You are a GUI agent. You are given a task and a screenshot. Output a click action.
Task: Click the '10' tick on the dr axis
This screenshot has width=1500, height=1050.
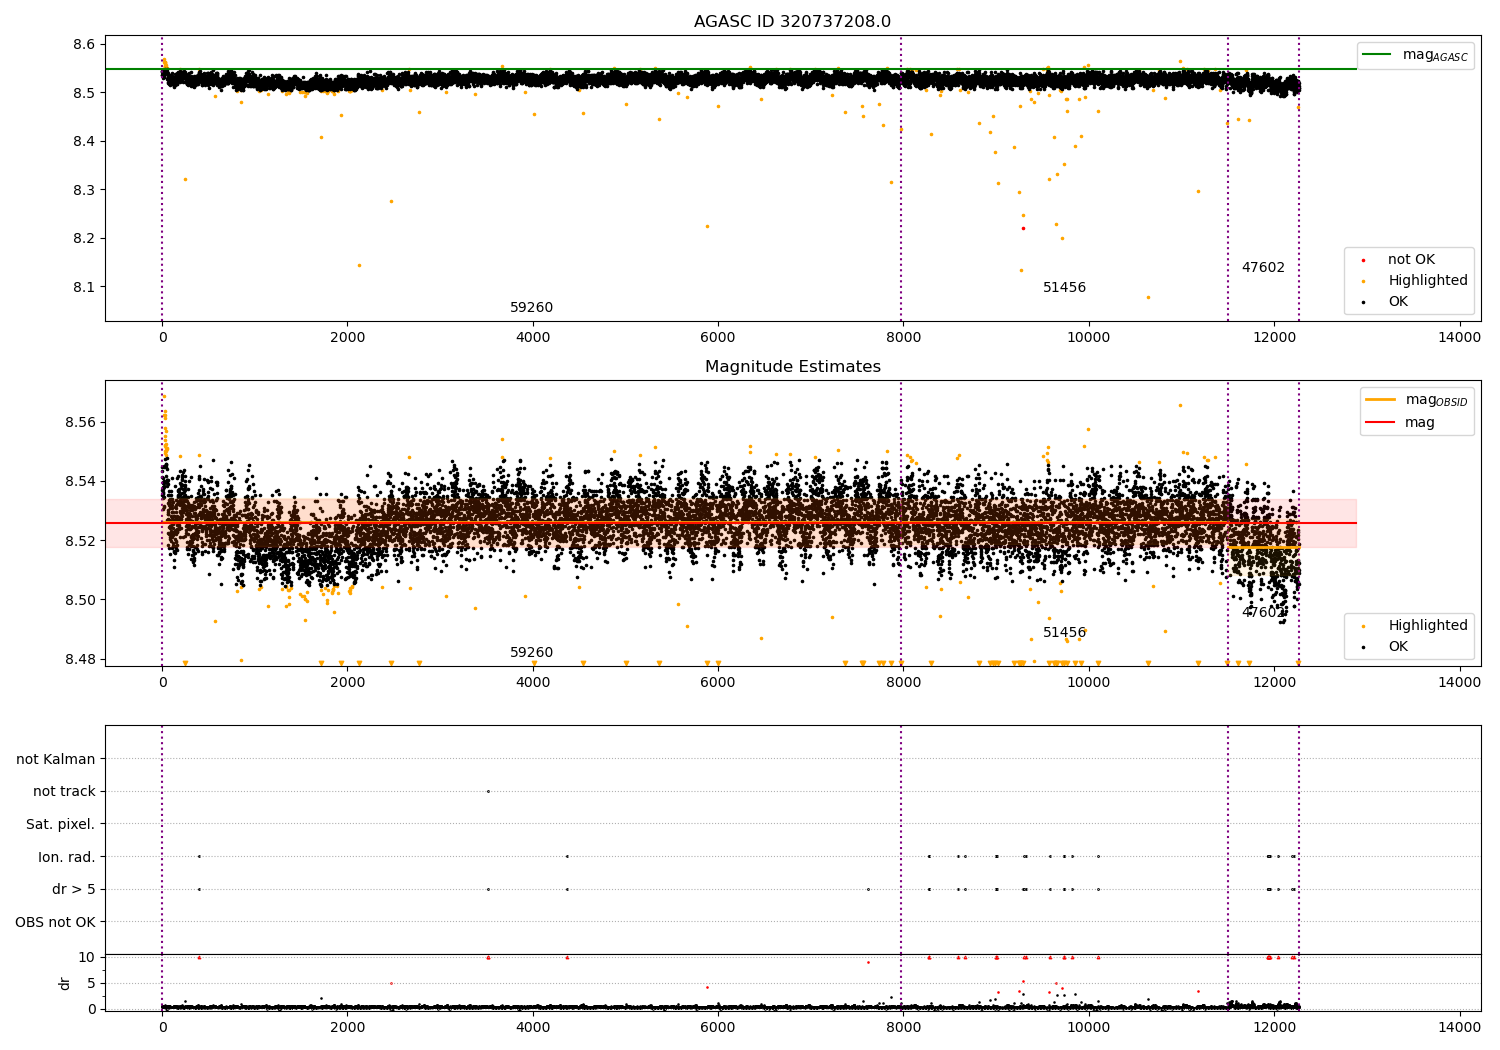[87, 958]
